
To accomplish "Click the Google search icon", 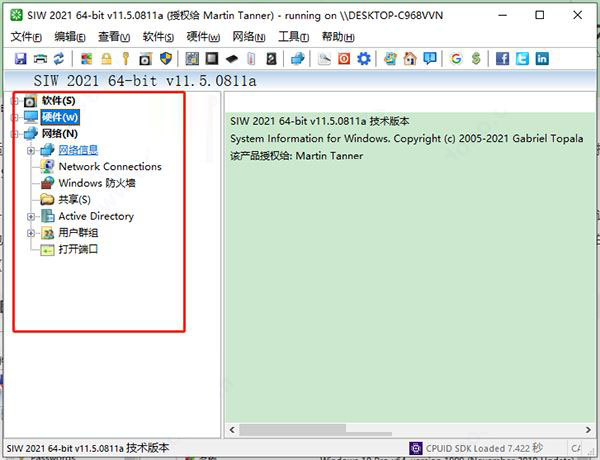I will click(x=456, y=59).
